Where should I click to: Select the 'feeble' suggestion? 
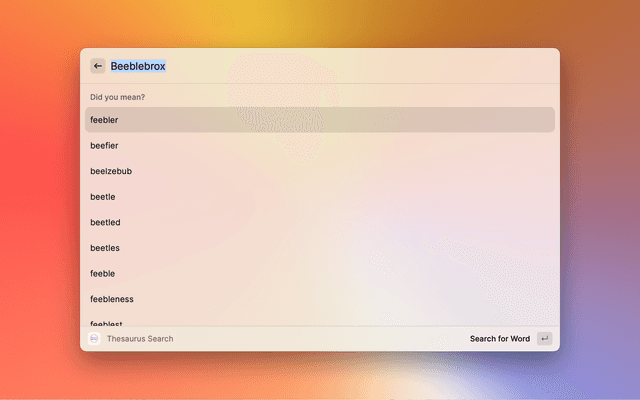pyautogui.click(x=103, y=273)
